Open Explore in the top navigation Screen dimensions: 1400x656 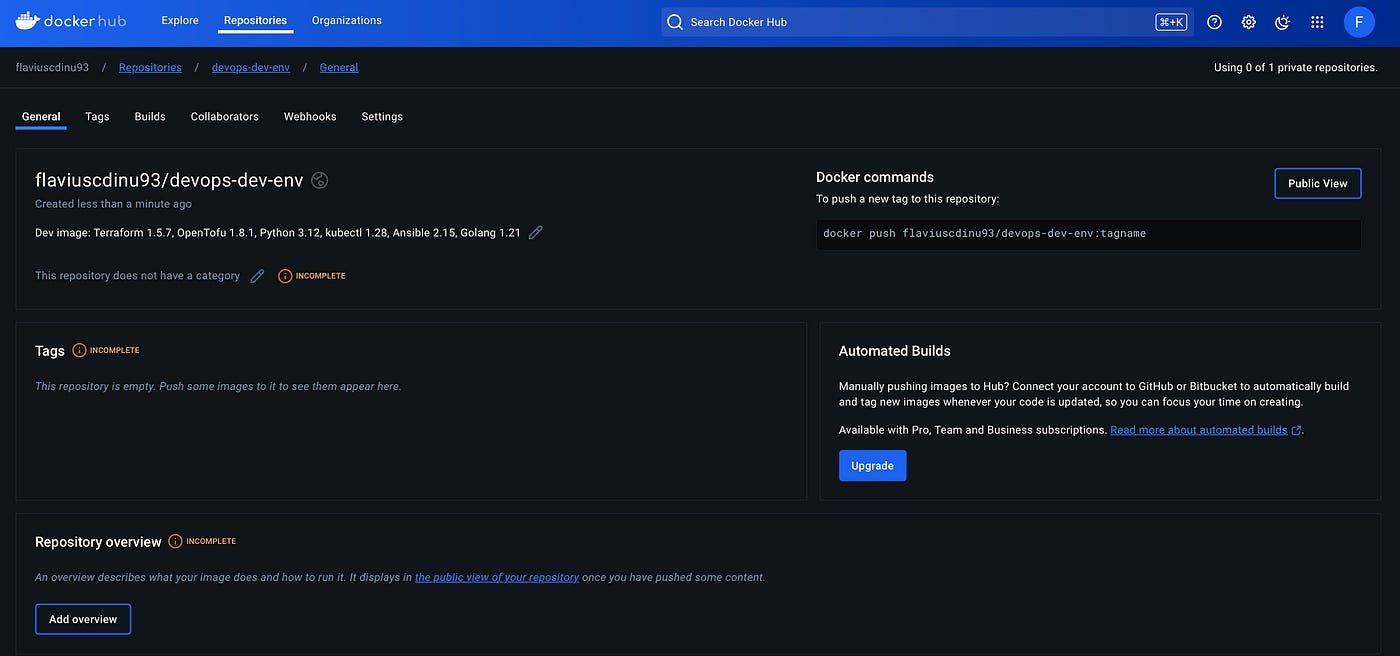point(180,20)
